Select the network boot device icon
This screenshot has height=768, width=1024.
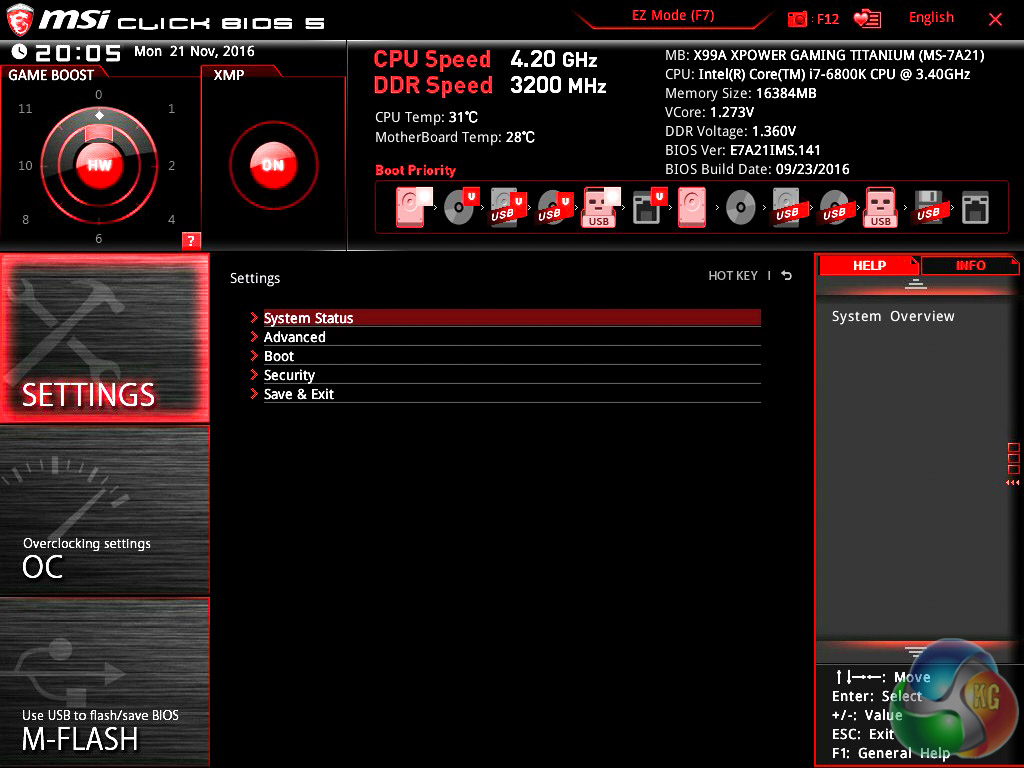click(975, 208)
